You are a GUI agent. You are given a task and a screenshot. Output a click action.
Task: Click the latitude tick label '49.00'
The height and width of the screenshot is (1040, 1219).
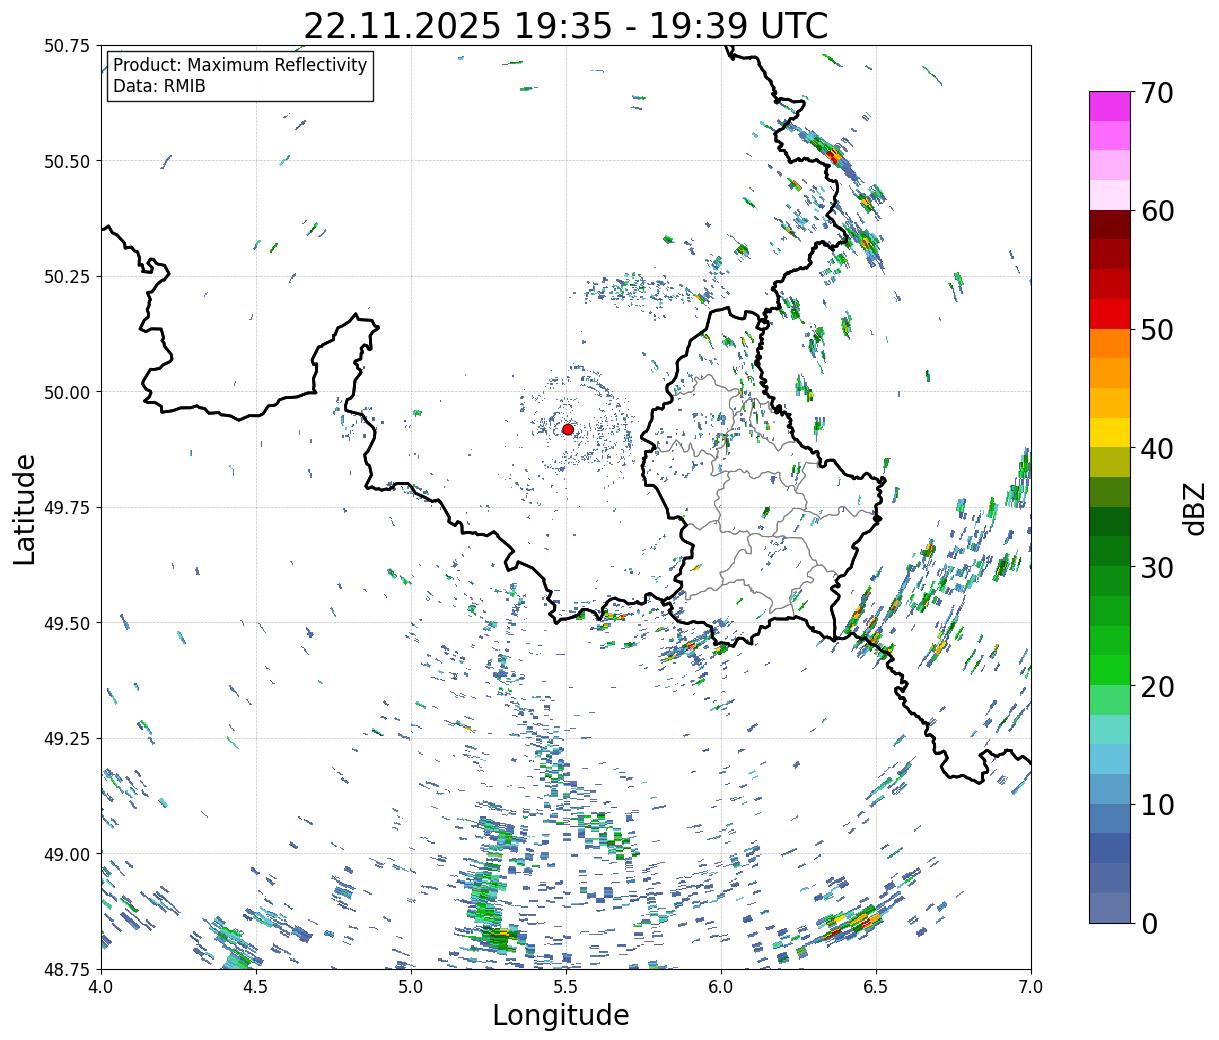pyautogui.click(x=67, y=854)
